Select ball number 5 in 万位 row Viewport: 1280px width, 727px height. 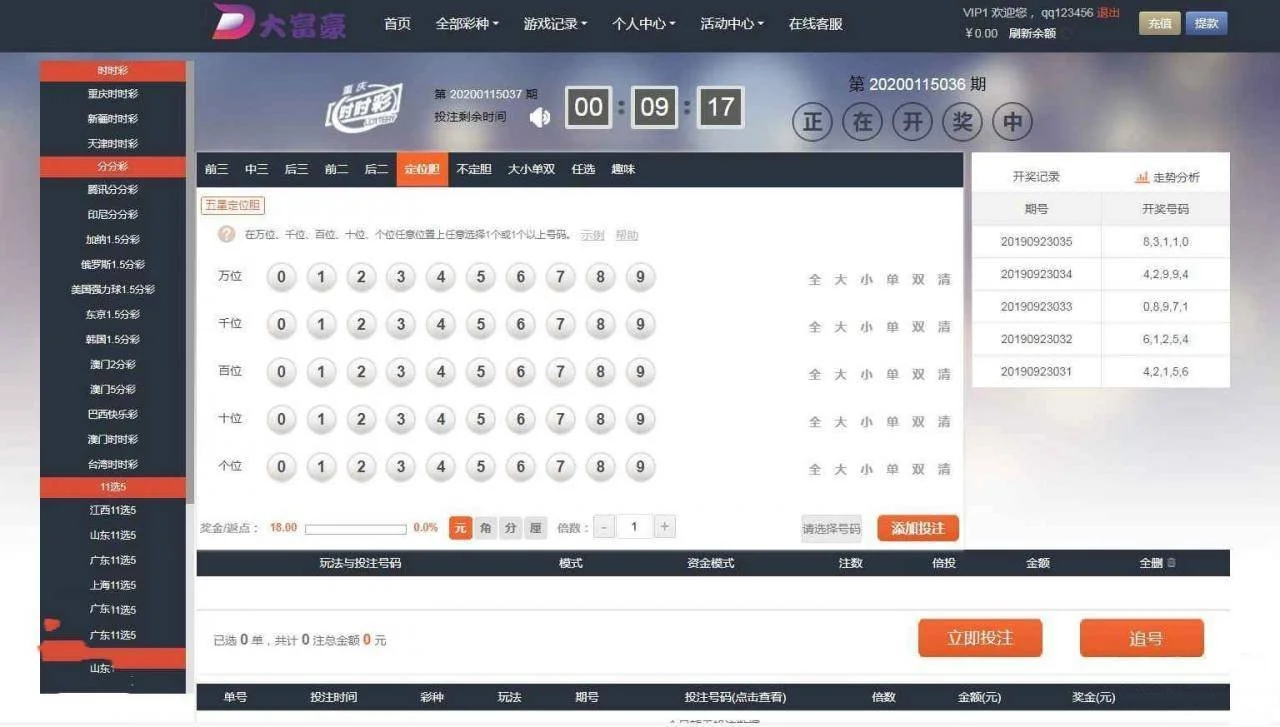coord(480,277)
